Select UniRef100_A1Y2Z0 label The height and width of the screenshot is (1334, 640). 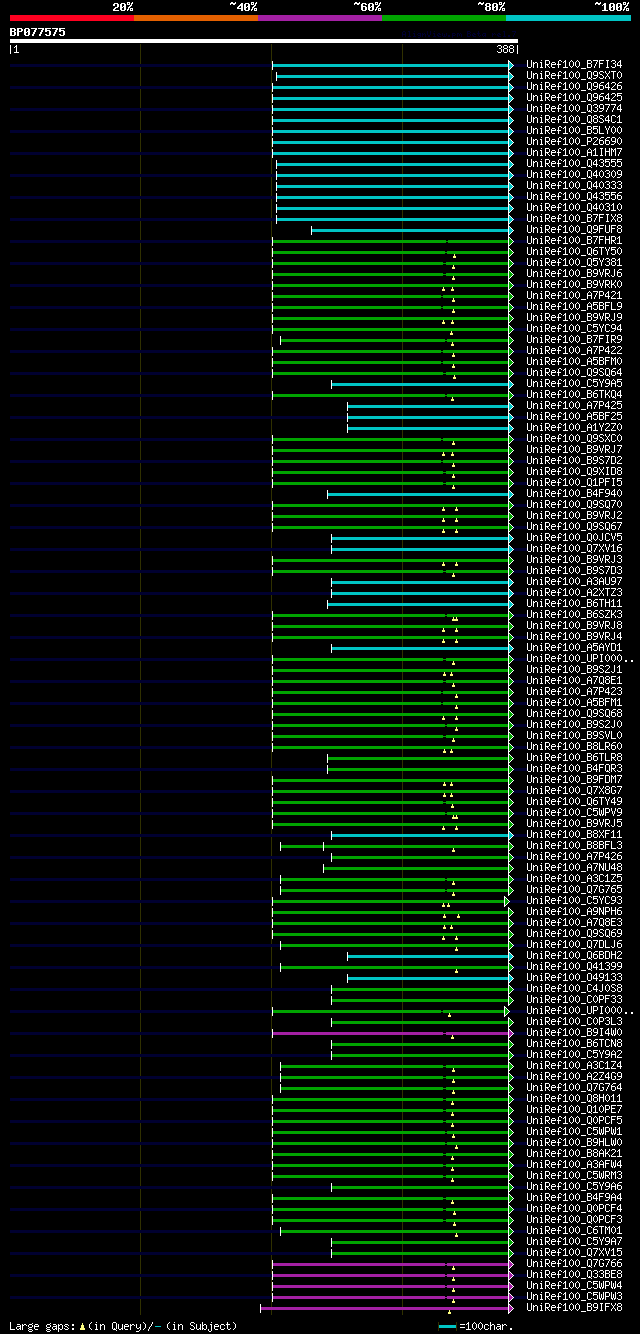[x=574, y=428]
